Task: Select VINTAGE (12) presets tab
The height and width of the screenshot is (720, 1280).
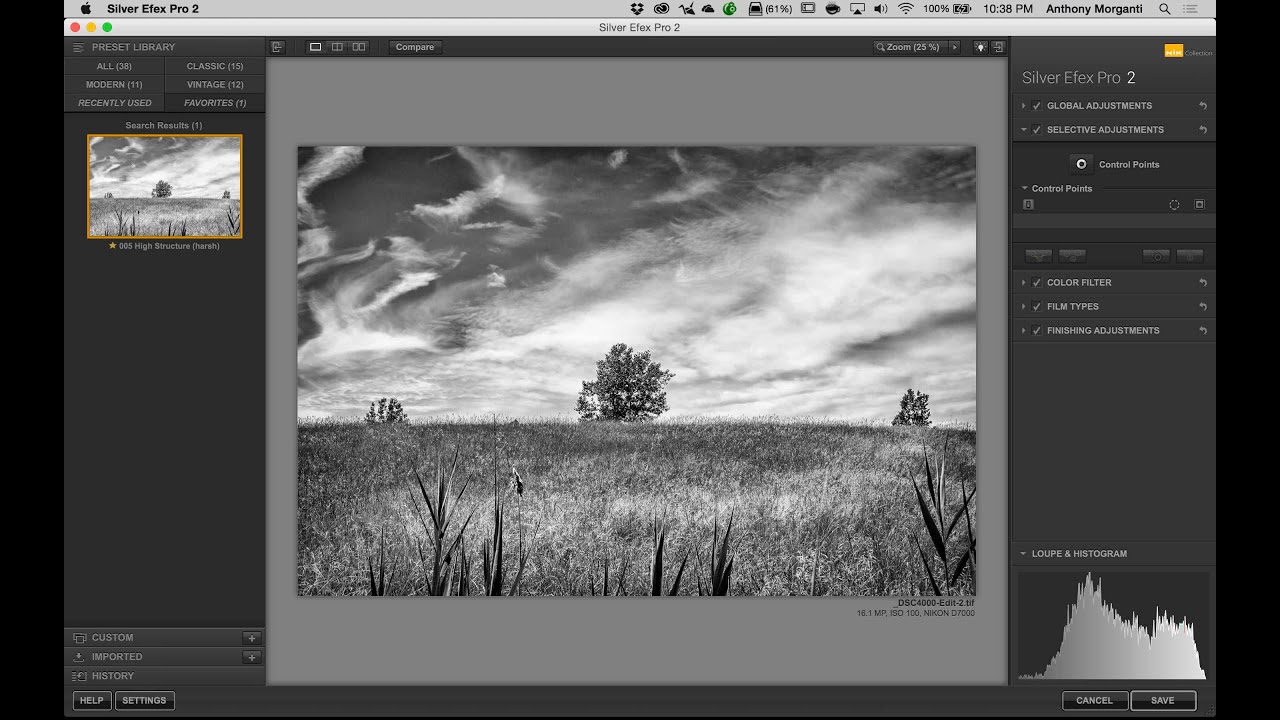Action: pos(215,85)
